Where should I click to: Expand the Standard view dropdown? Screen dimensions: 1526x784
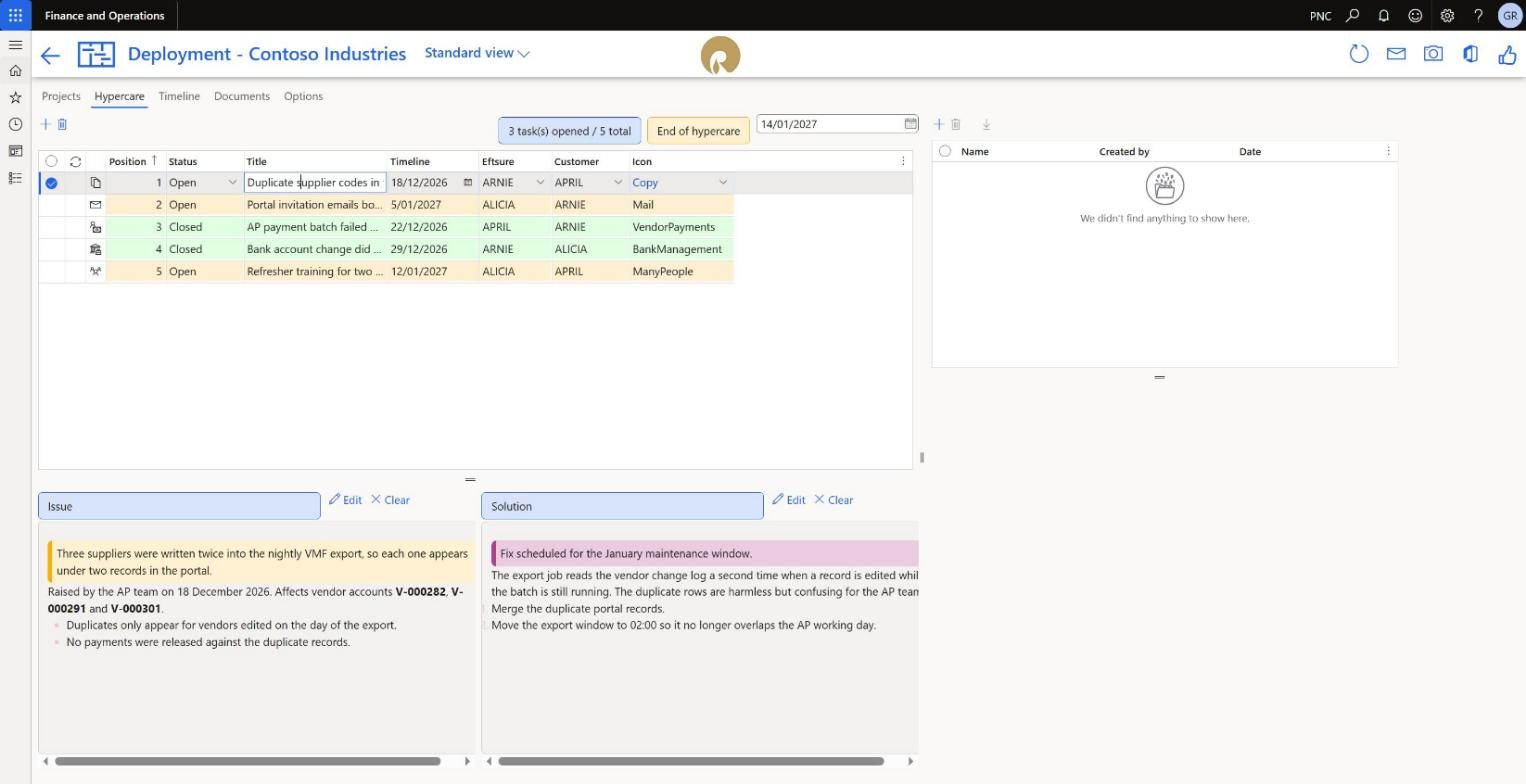point(477,53)
